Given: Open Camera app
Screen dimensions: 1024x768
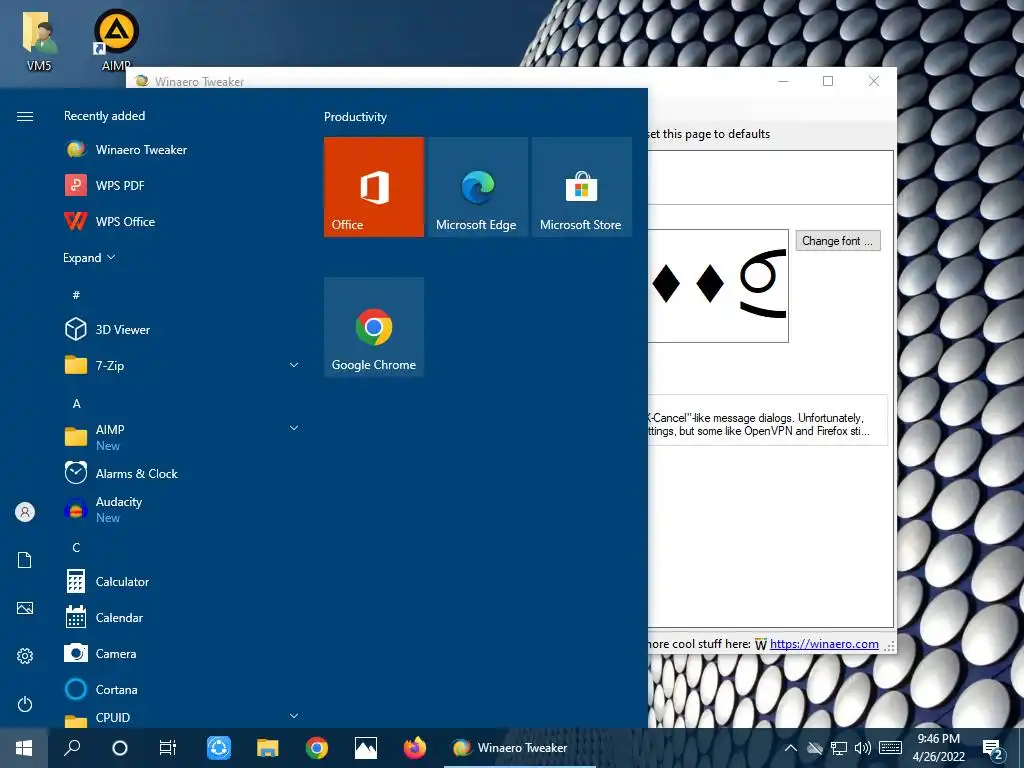Looking at the screenshot, I should click(x=183, y=654).
